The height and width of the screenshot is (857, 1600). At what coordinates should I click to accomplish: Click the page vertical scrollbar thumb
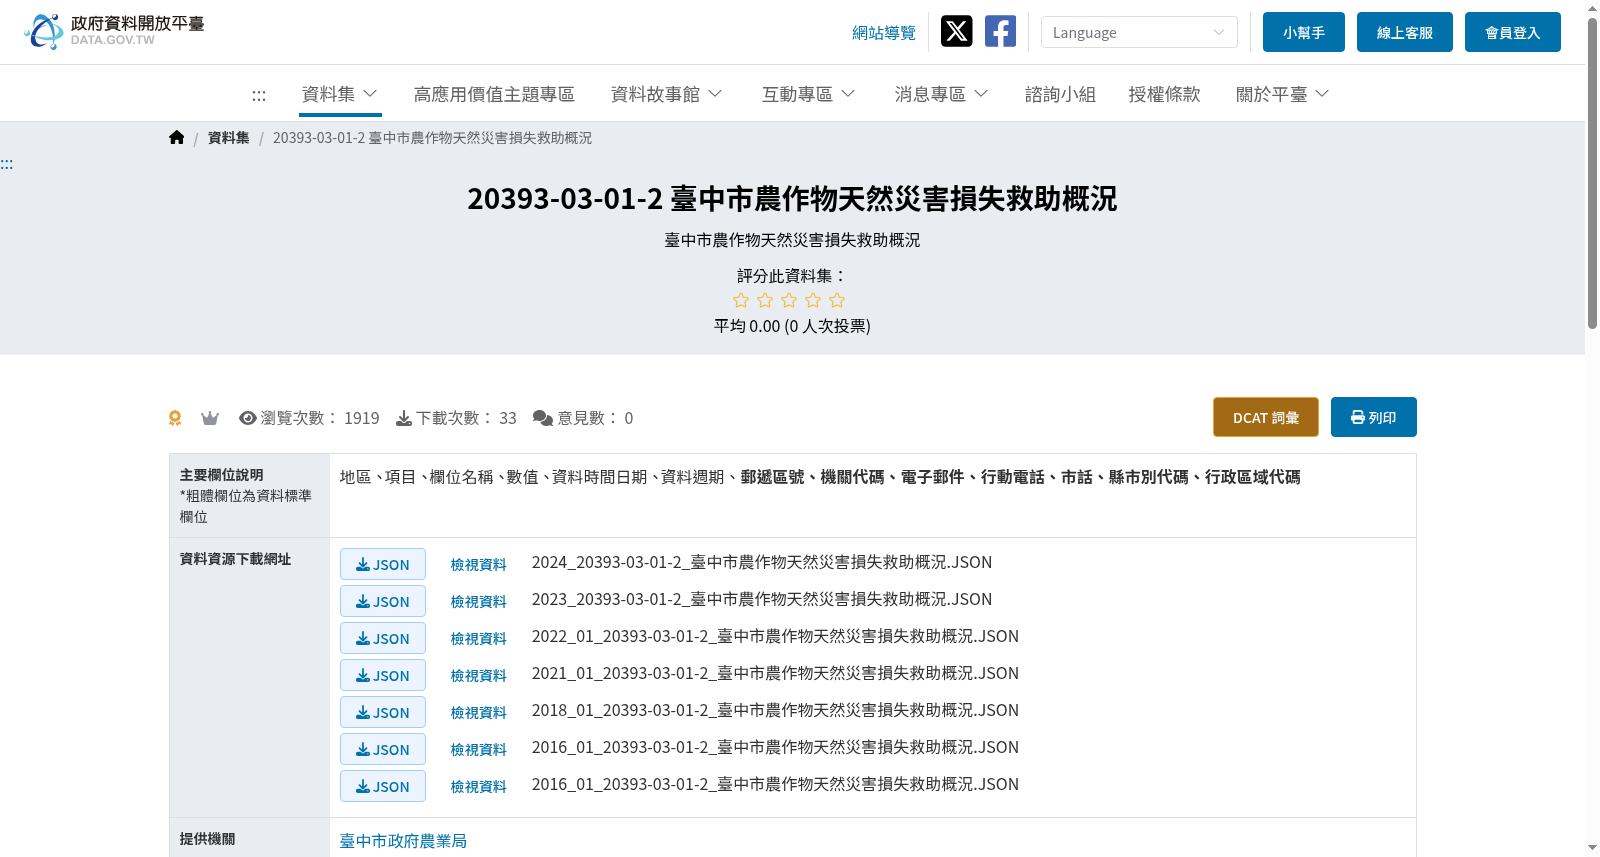(x=1592, y=173)
